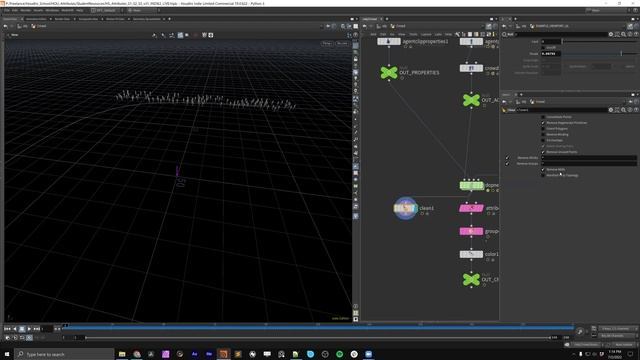Open gear menu in Clean parameter pane

click(611, 110)
